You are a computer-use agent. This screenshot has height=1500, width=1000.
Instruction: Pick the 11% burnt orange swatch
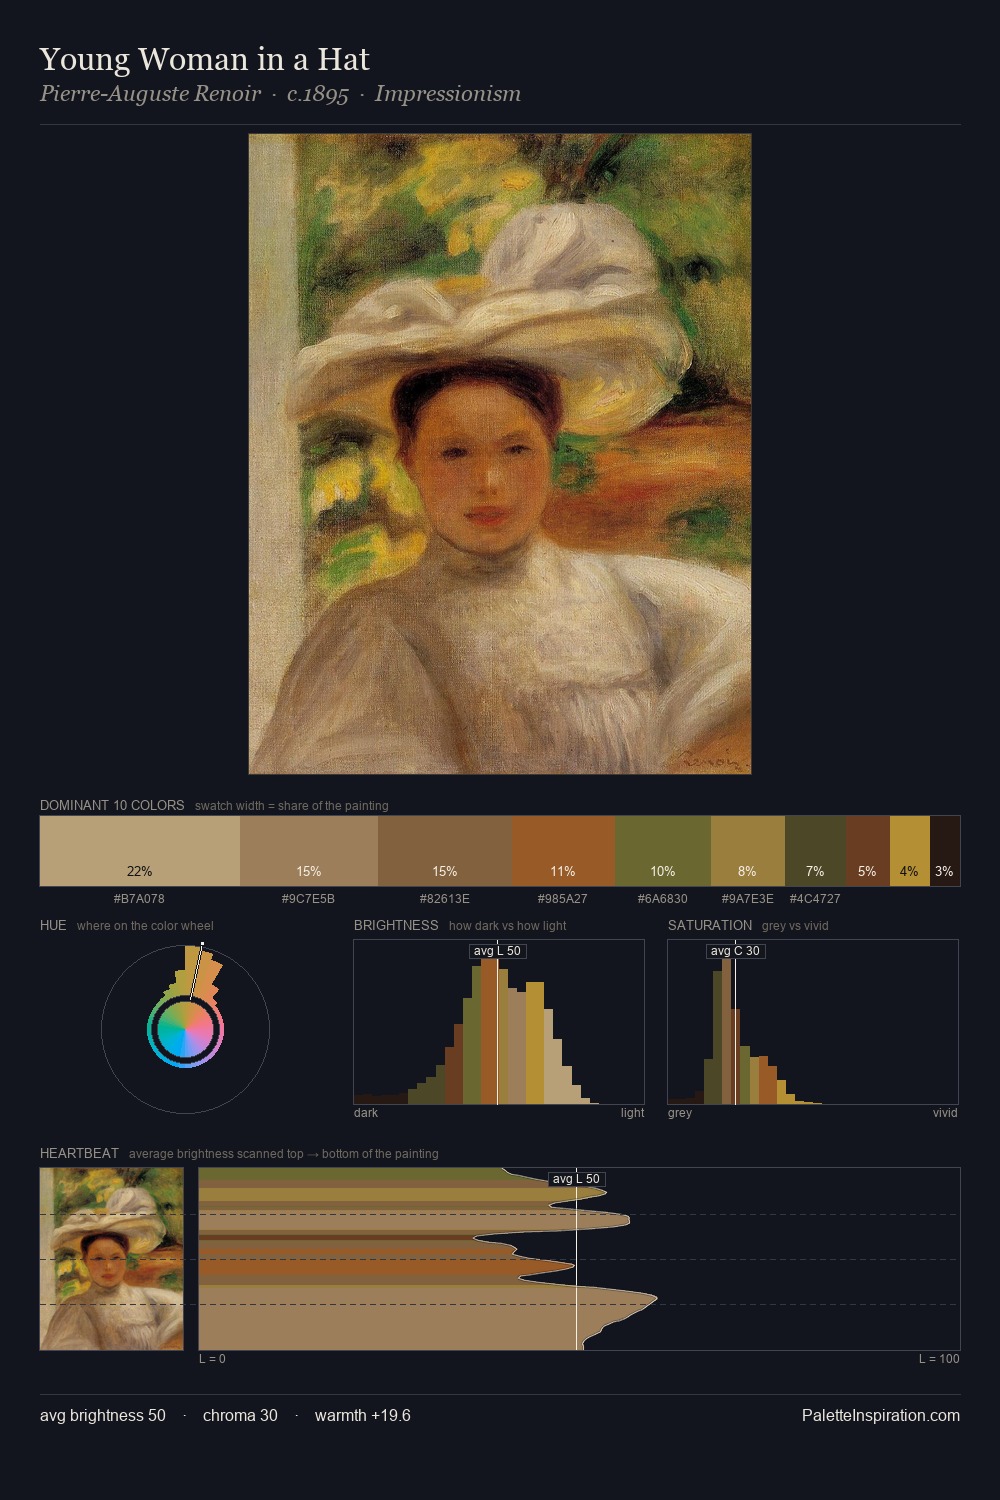point(563,851)
